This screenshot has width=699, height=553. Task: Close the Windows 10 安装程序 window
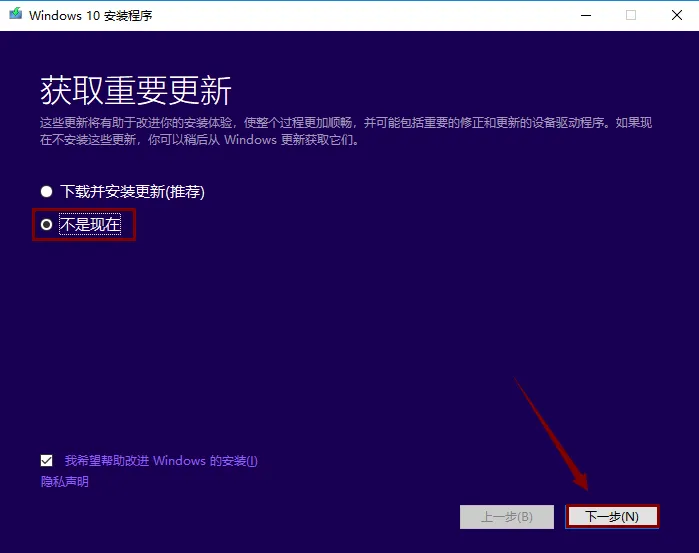(x=677, y=15)
